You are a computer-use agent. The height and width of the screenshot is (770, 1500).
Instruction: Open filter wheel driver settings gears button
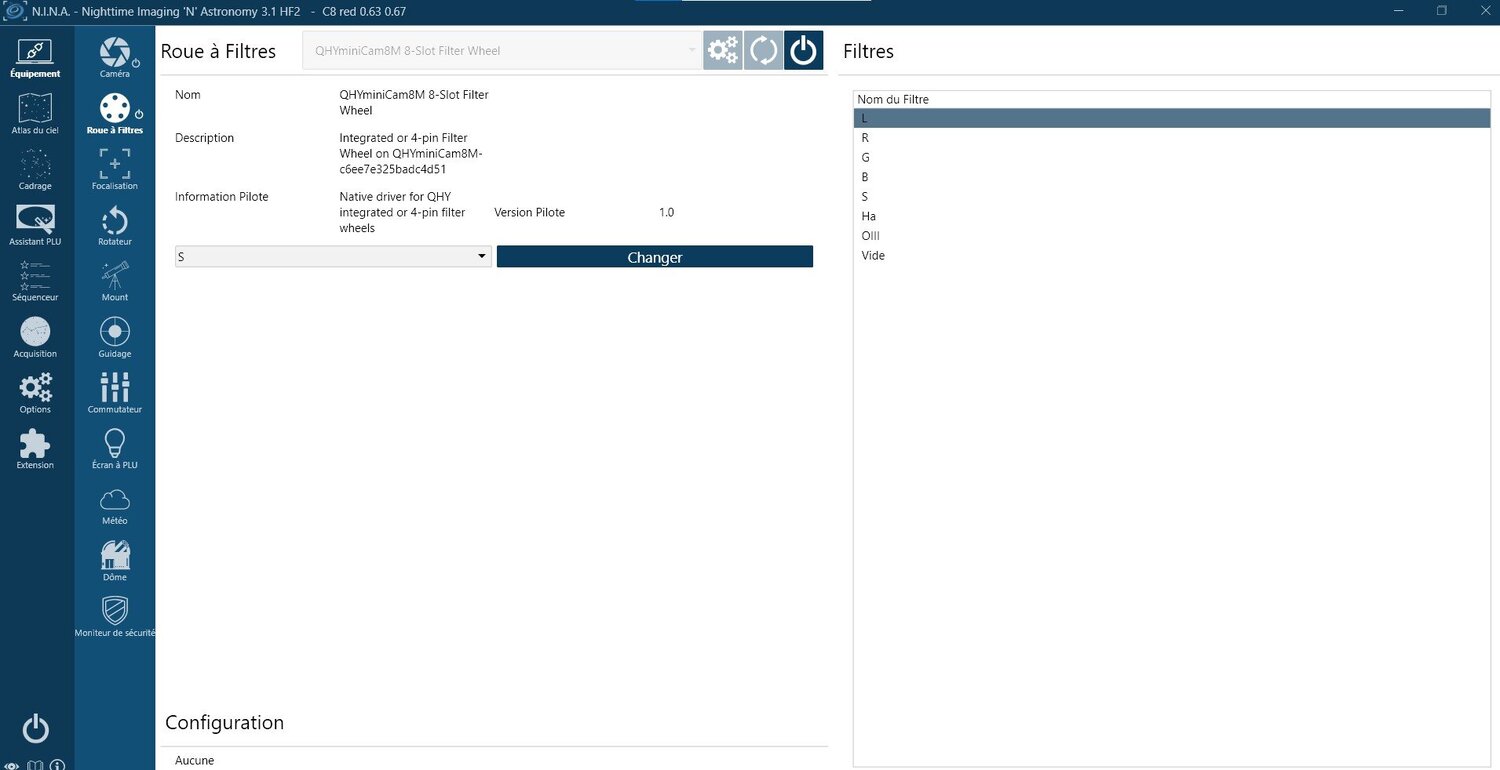click(723, 51)
